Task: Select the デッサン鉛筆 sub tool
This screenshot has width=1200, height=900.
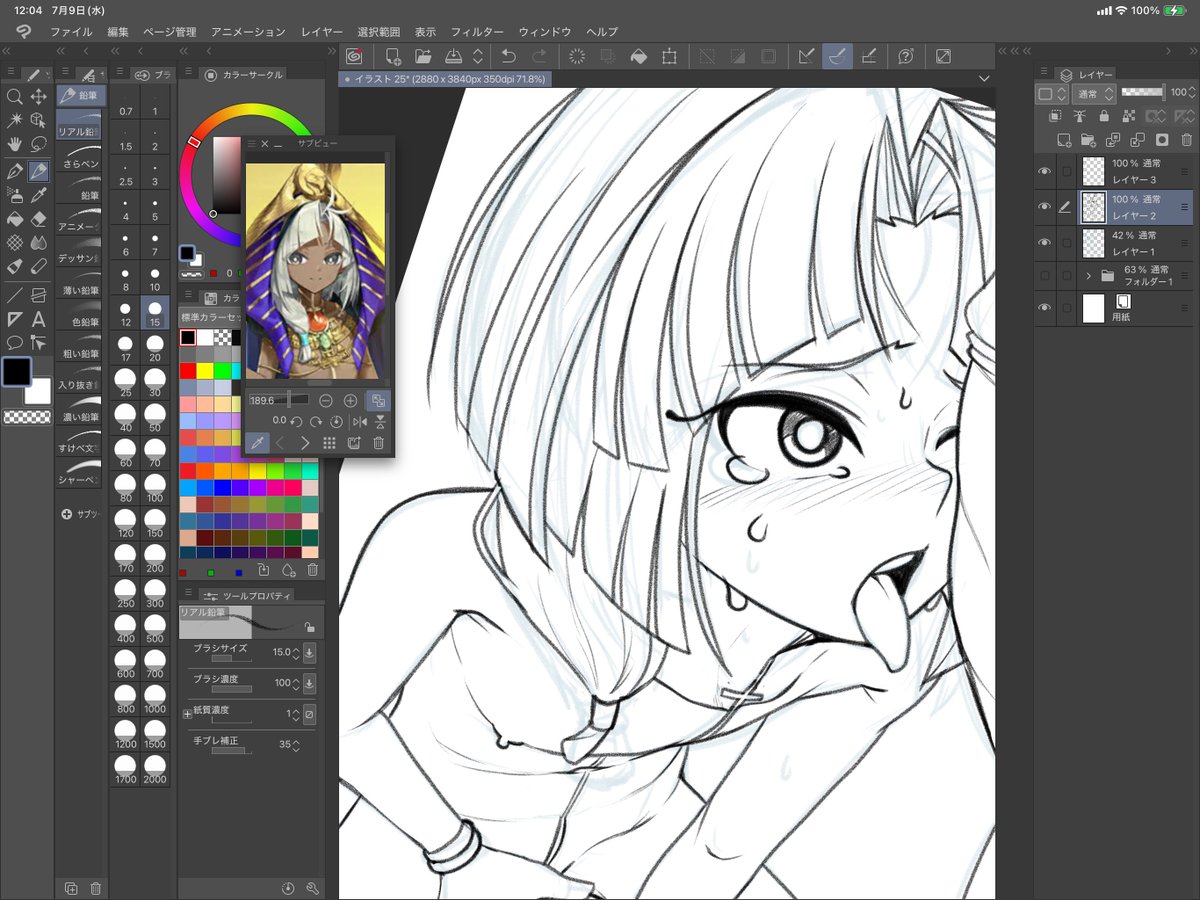Action: click(79, 253)
